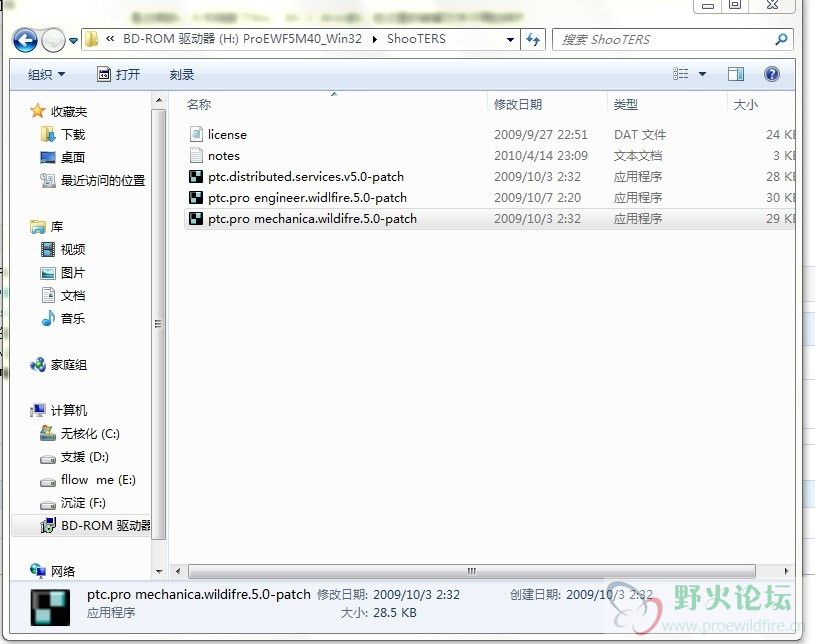
Task: Click the blue help question mark icon
Action: (772, 74)
